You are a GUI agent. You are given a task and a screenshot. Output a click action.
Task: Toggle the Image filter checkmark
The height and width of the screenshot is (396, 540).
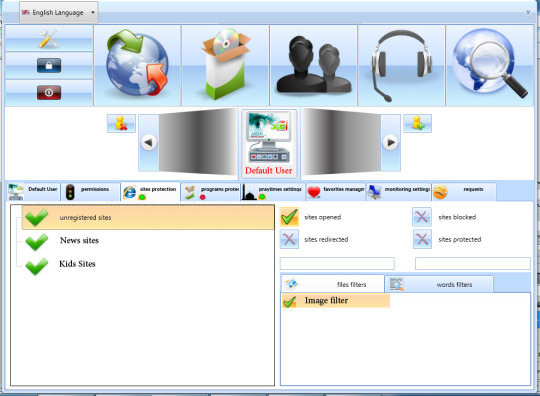click(x=290, y=301)
